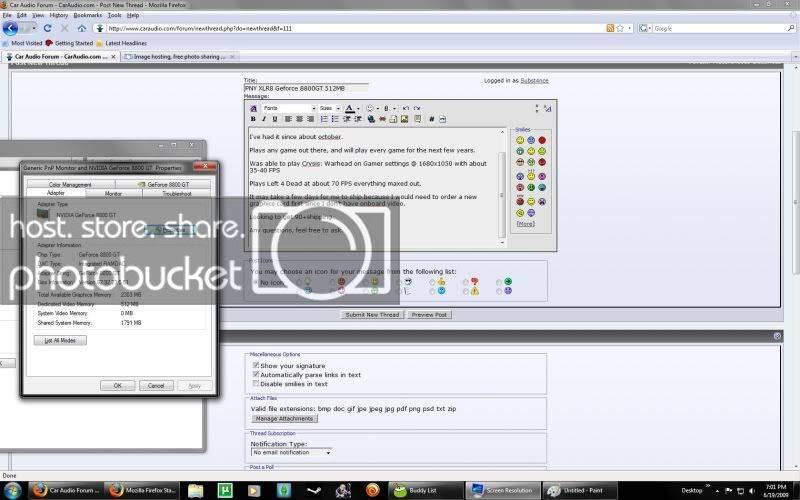Viewport: 800px width, 500px height.
Task: Switch editor mode icon at toolbar right
Action: (x=547, y=108)
